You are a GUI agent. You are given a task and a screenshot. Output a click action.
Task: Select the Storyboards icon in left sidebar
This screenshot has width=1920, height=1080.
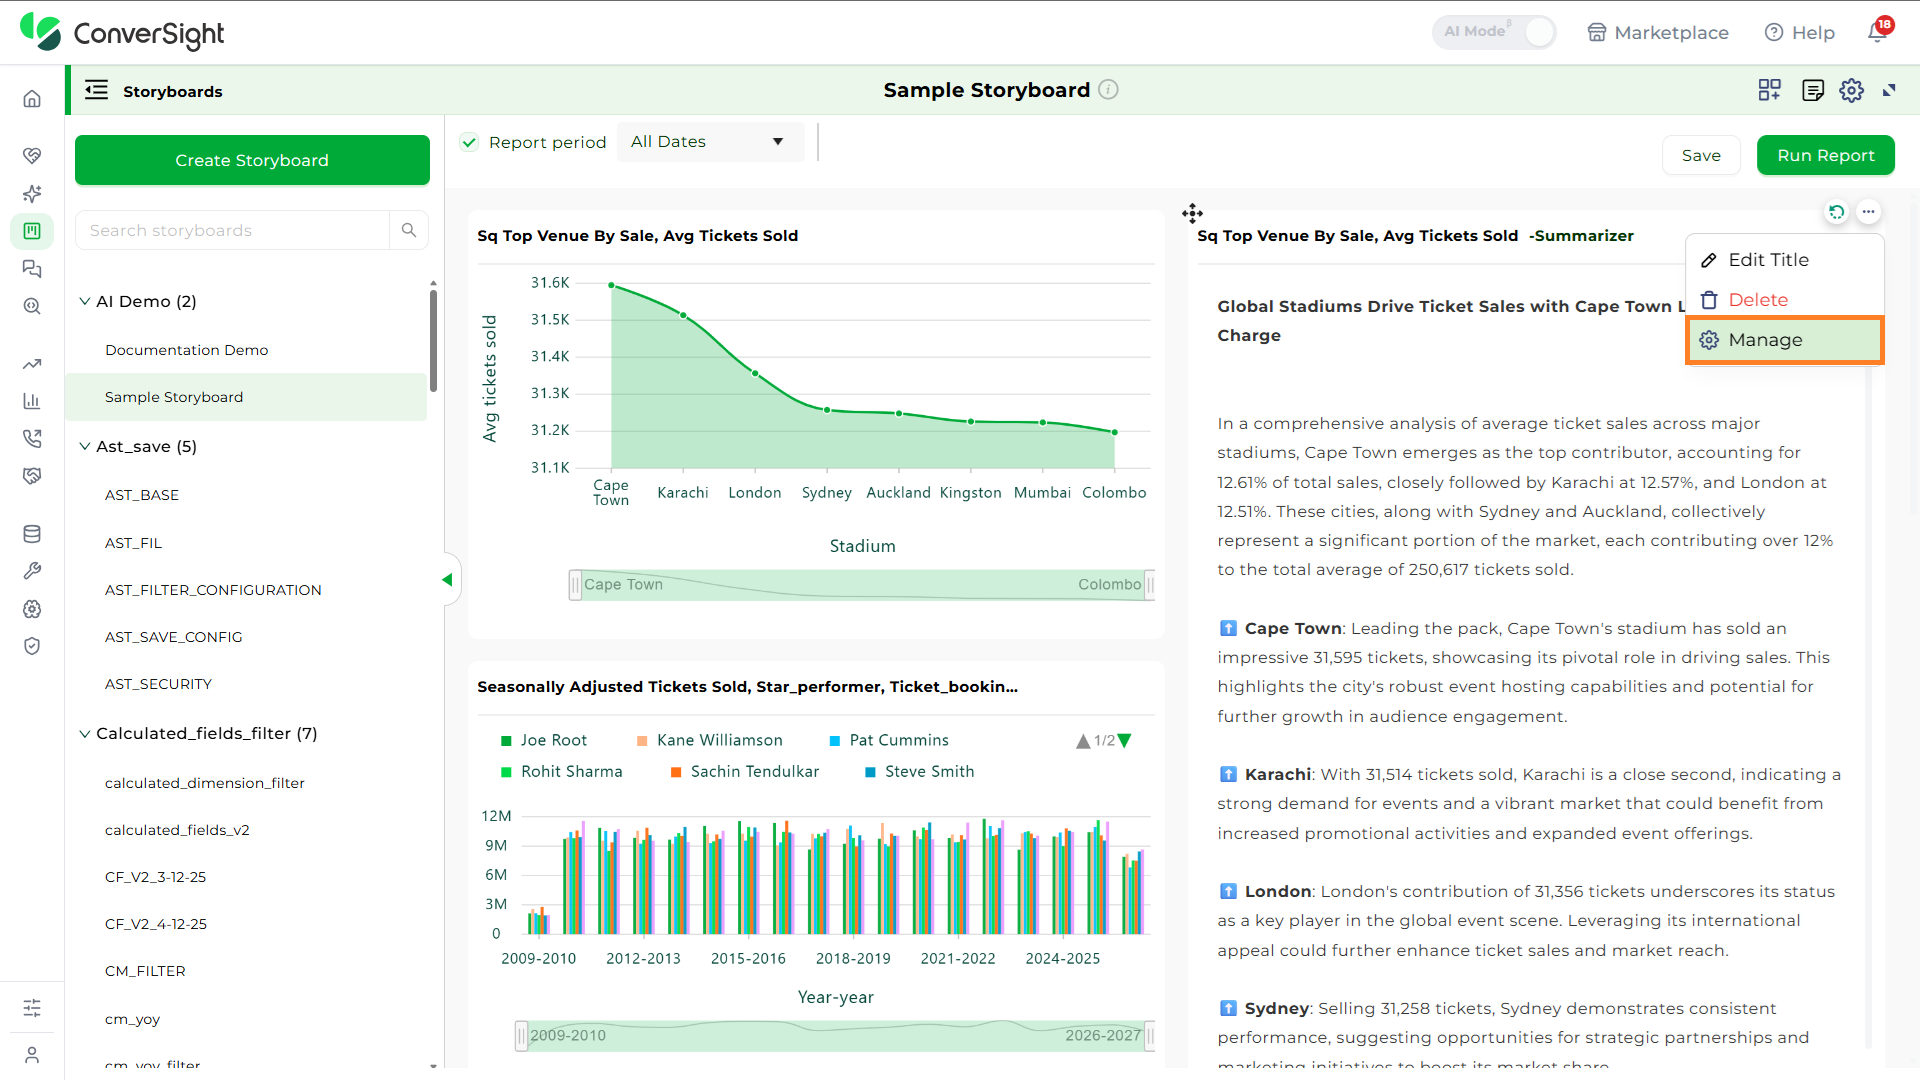32,231
